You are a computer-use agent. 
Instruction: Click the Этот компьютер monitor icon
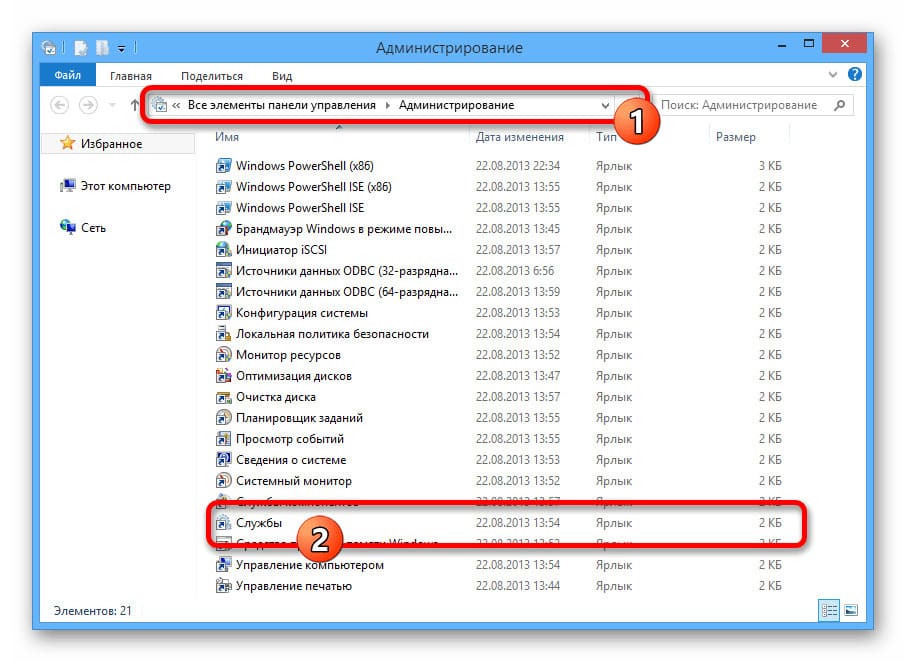point(68,185)
